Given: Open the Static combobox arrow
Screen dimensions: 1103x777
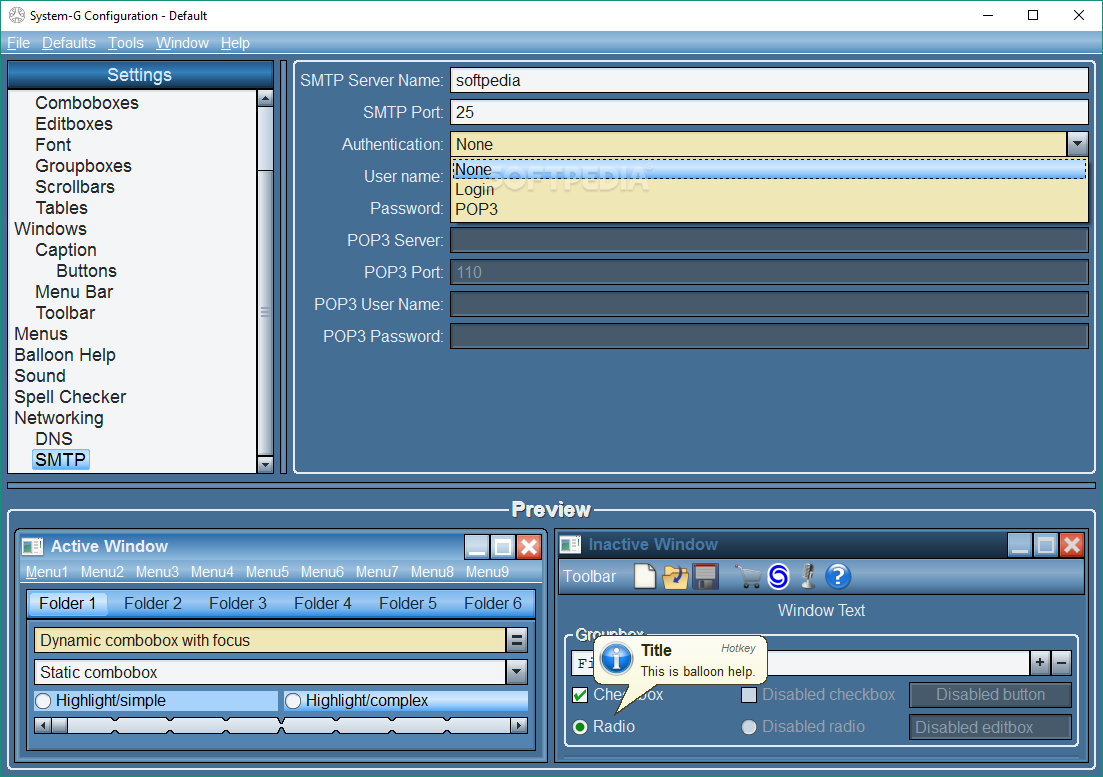Looking at the screenshot, I should tap(517, 672).
